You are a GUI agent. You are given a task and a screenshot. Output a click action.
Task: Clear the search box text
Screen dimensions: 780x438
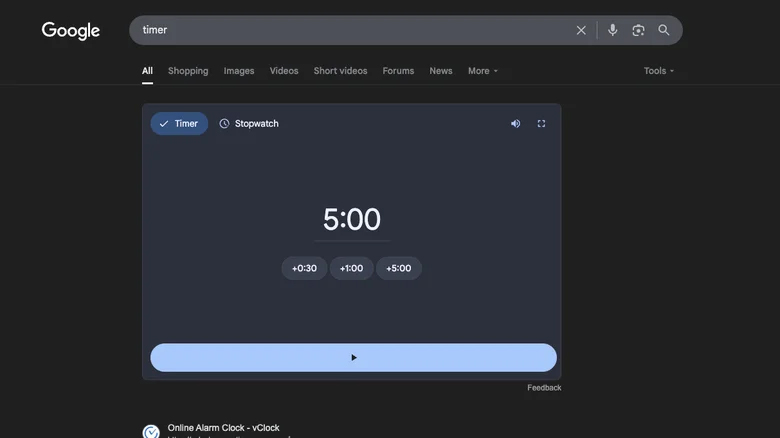click(x=581, y=30)
